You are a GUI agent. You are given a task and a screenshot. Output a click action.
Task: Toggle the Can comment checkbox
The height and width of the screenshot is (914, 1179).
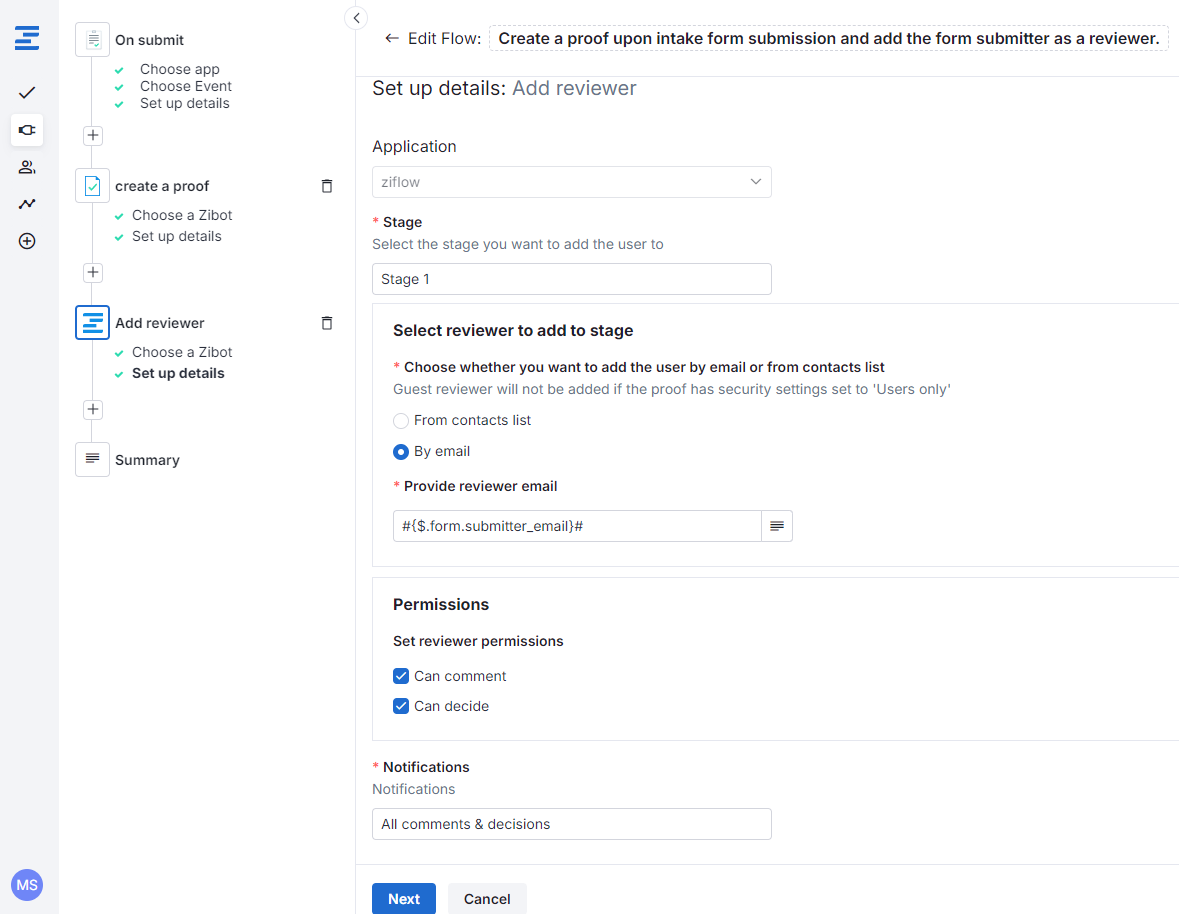(x=401, y=676)
